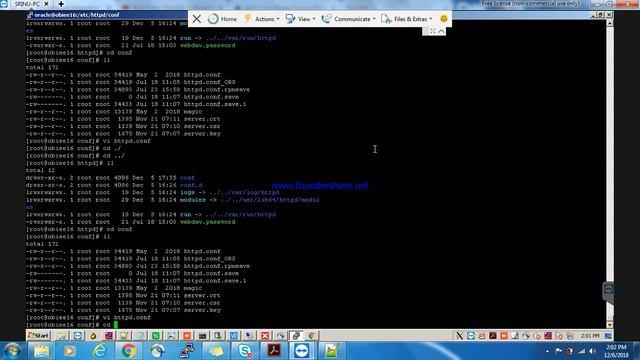Viewport: 640px width, 360px height.
Task: Click the remote tray TeamViewer icon
Action: [x=471, y=336]
